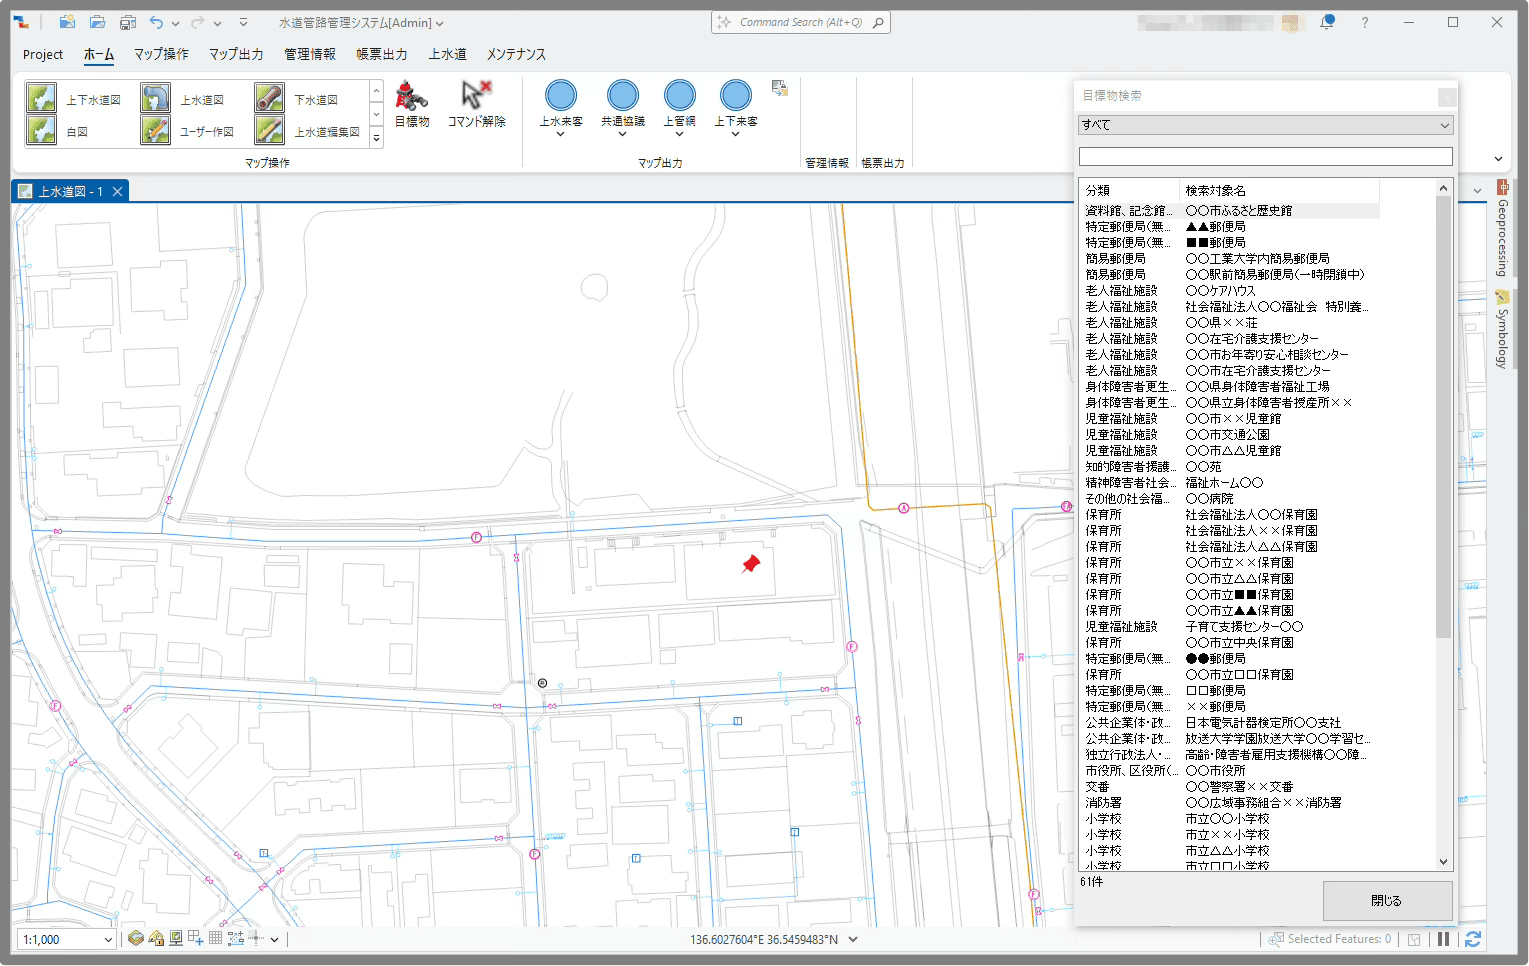Click the コマンド解除 cancel command tool
1529x966 pixels.
[476, 104]
